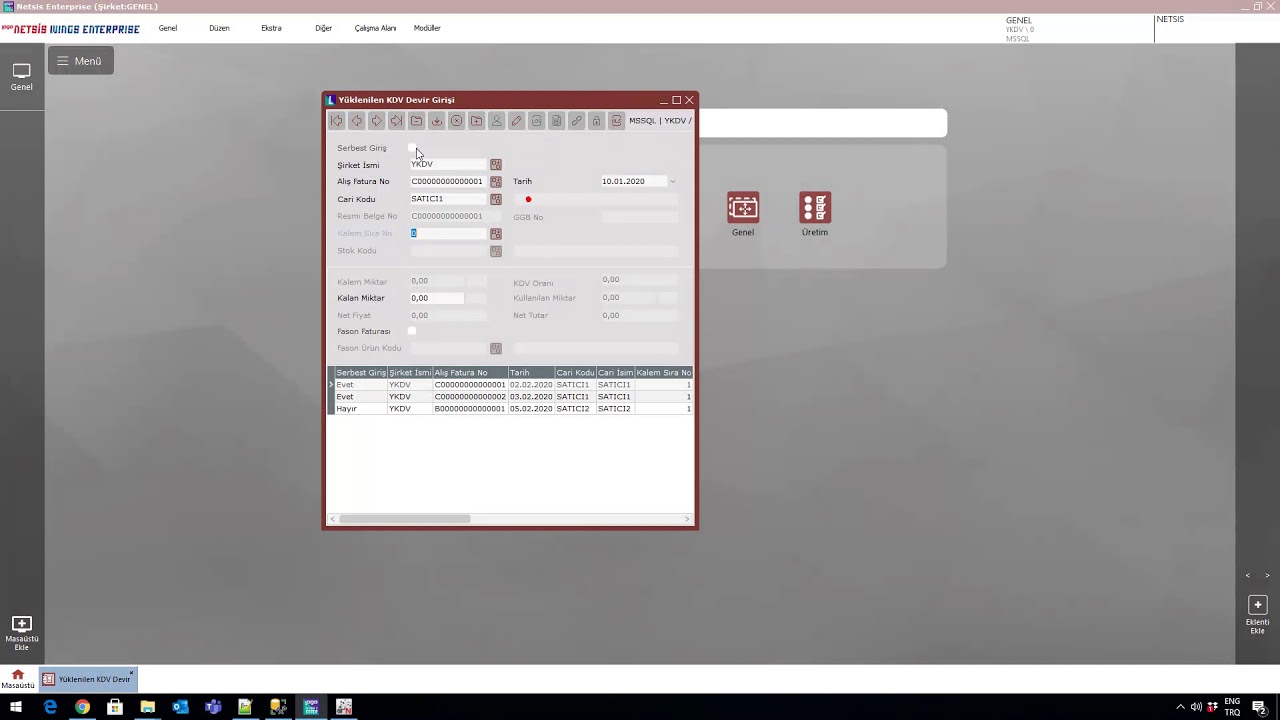The width and height of the screenshot is (1280, 720).
Task: Click the folder open toolbar icon
Action: [x=417, y=121]
